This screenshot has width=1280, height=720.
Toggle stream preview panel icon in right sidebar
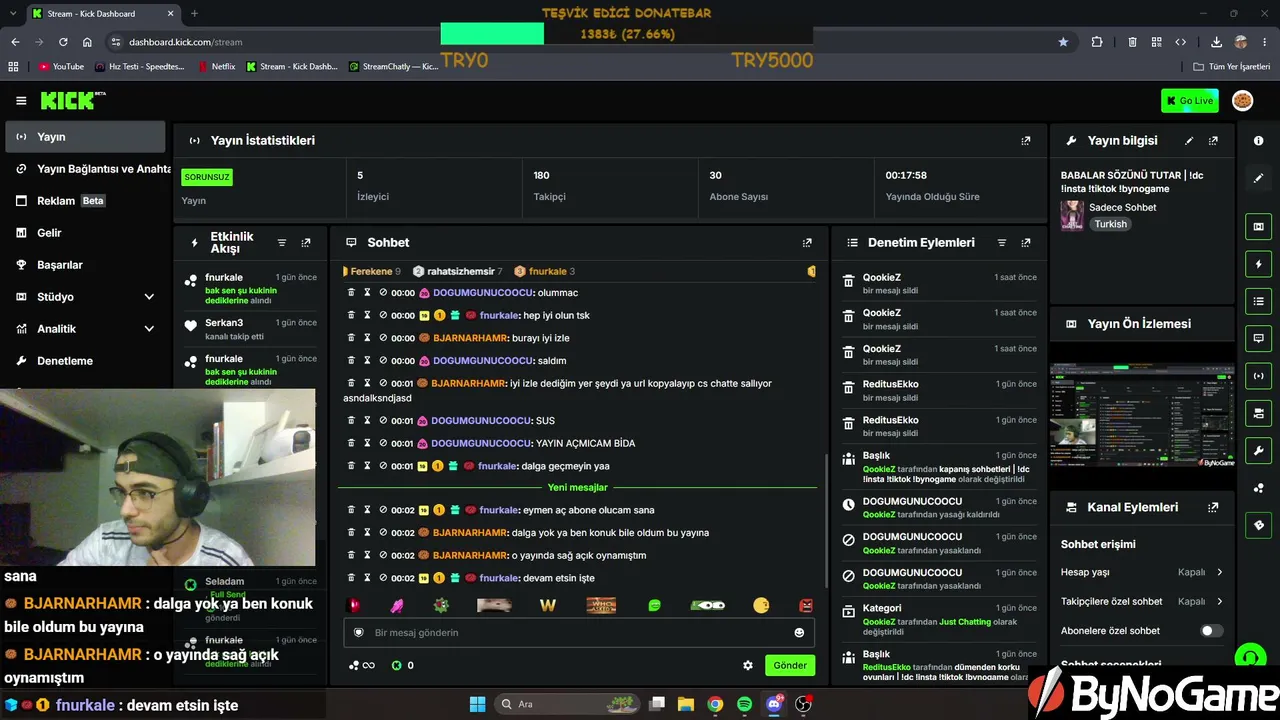1259,227
